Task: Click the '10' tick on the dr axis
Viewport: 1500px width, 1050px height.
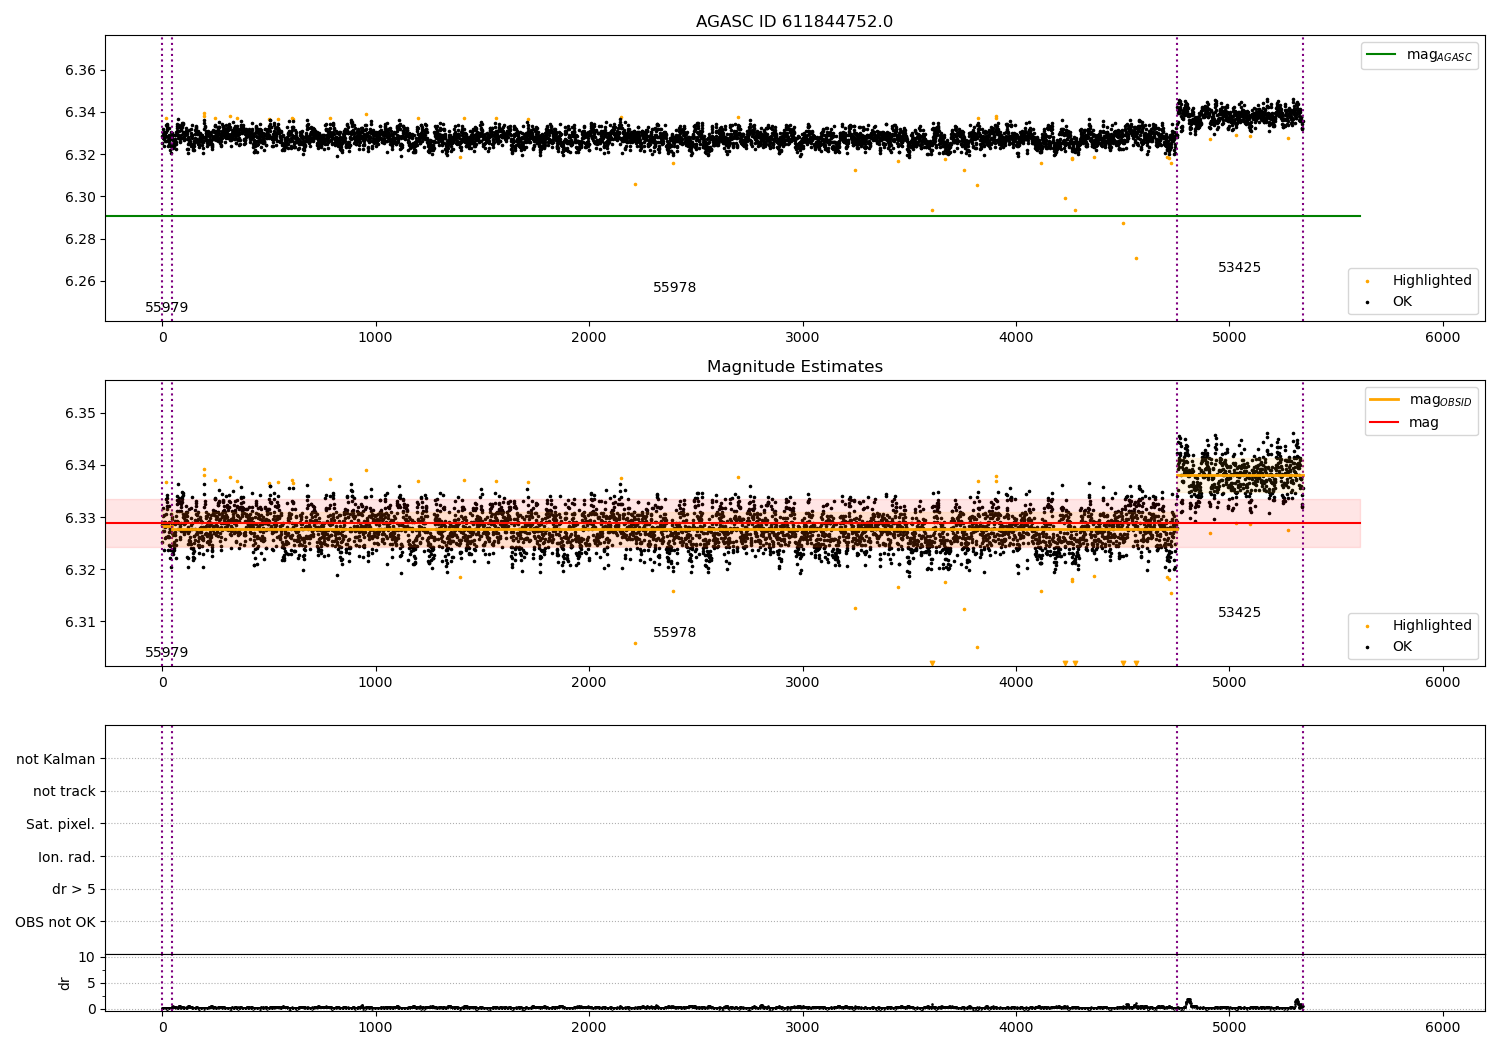Action: coord(87,957)
